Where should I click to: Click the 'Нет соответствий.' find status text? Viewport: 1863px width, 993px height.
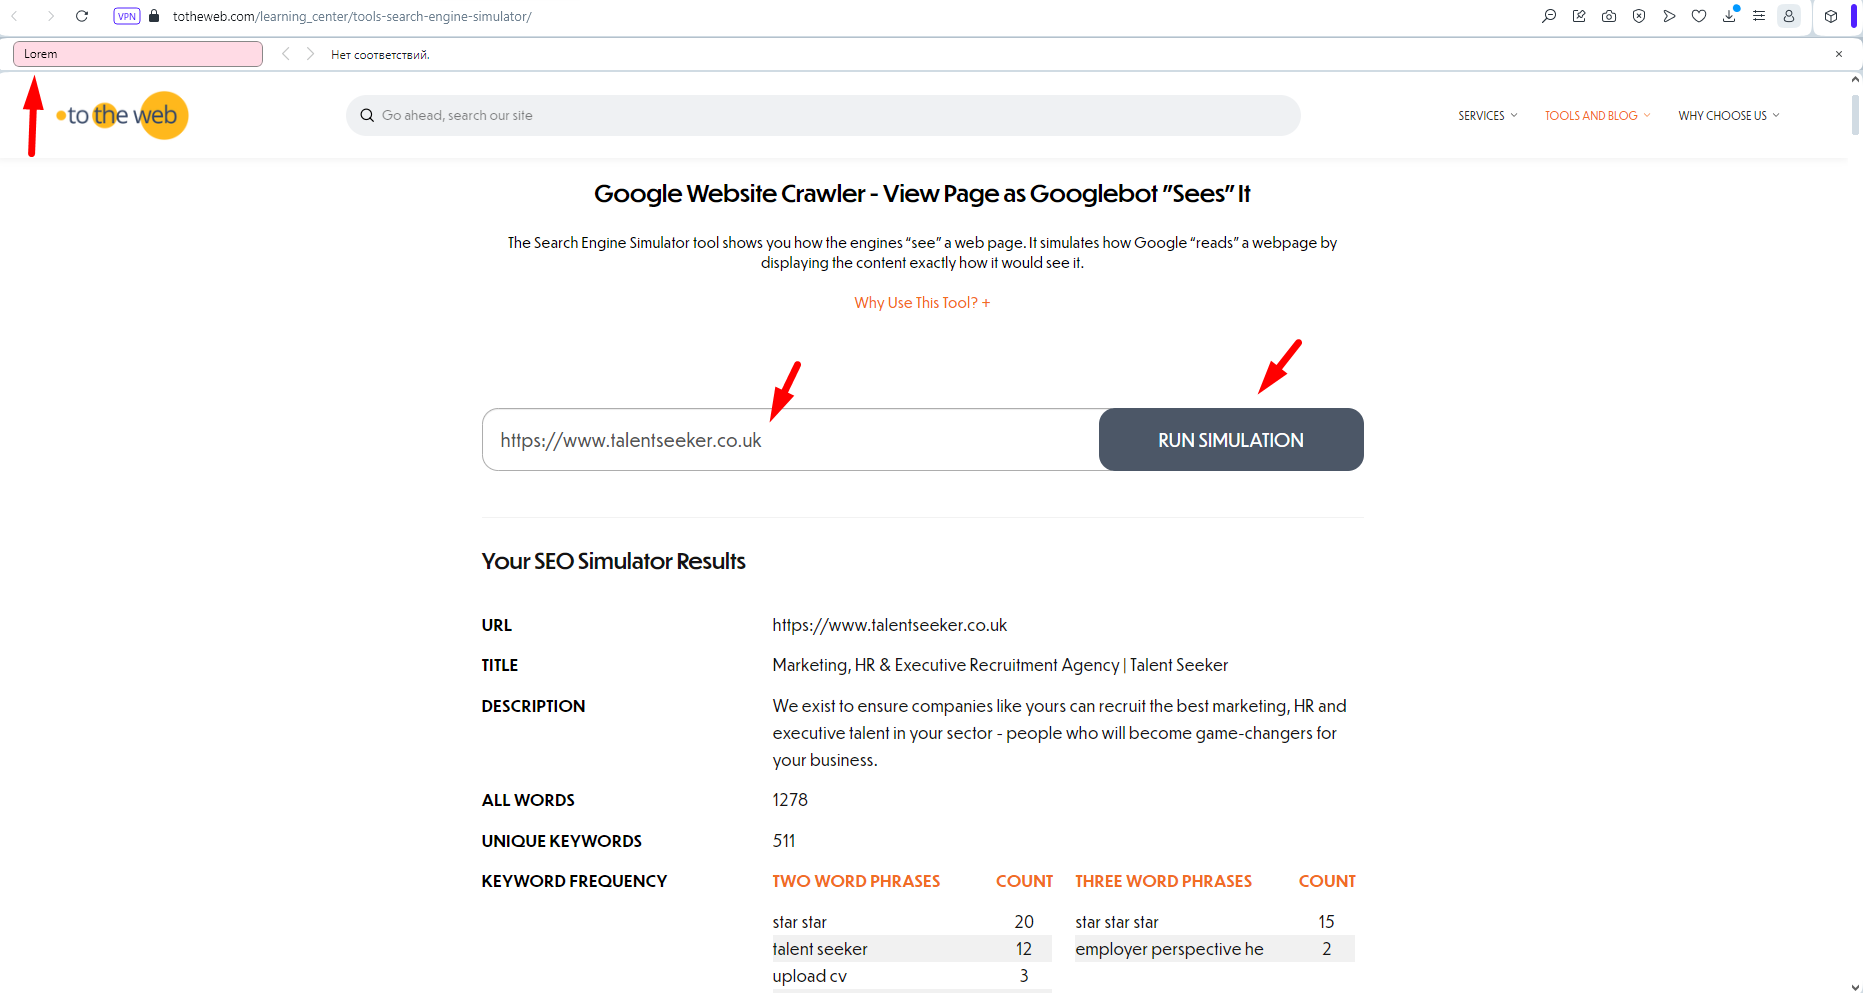380,55
